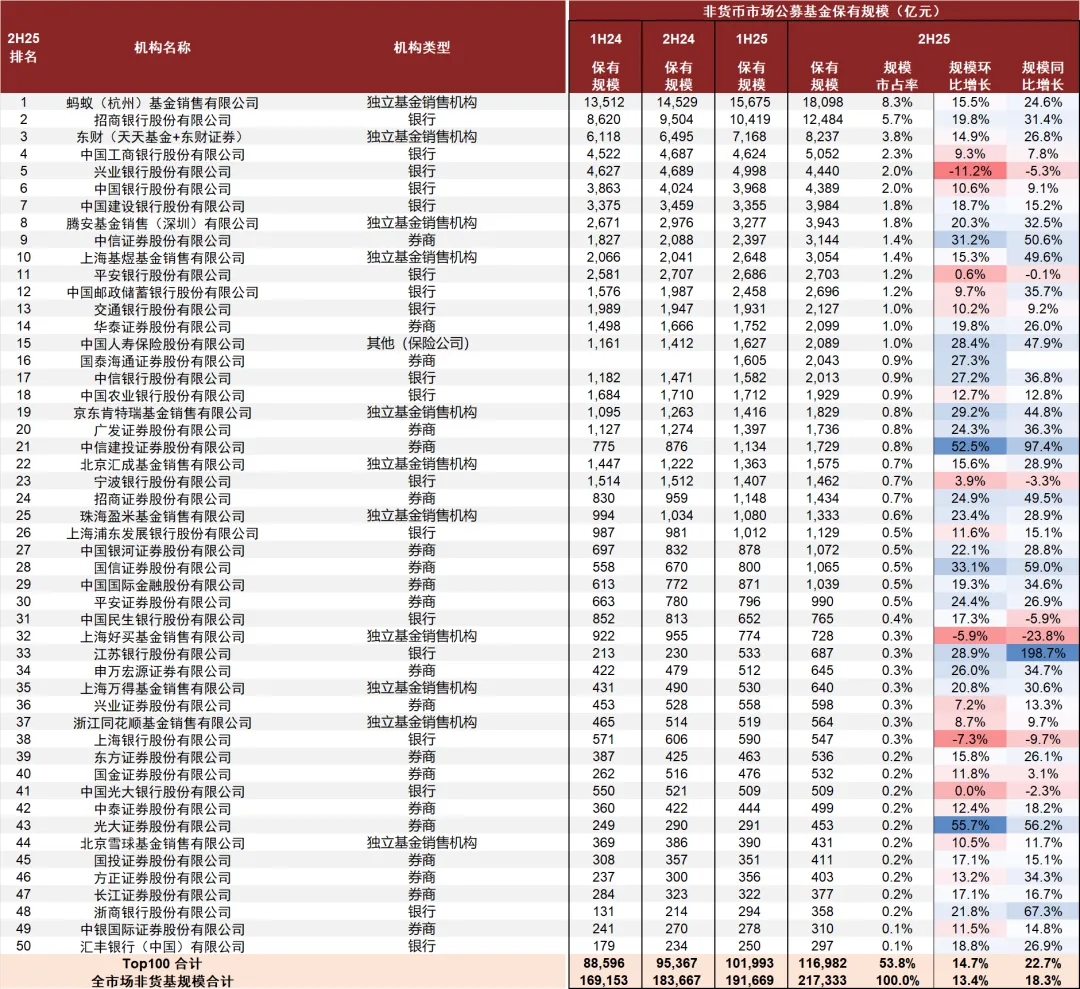Image resolution: width=1080 pixels, height=989 pixels.
Task: Click 中国国际金融股份有限公司 name
Action: [x=163, y=585]
